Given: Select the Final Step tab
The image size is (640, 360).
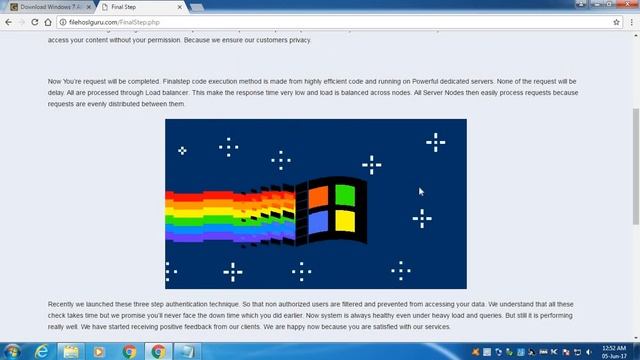Looking at the screenshot, I should click(x=142, y=7).
